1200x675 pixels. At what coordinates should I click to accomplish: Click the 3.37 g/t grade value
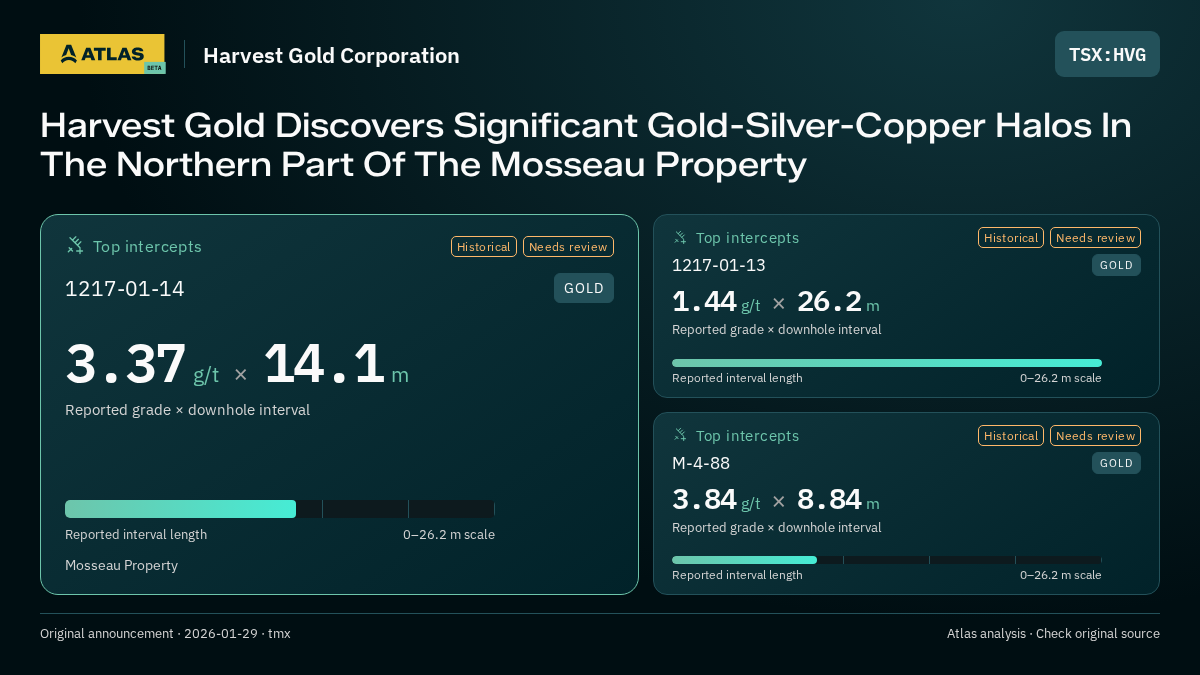[142, 365]
